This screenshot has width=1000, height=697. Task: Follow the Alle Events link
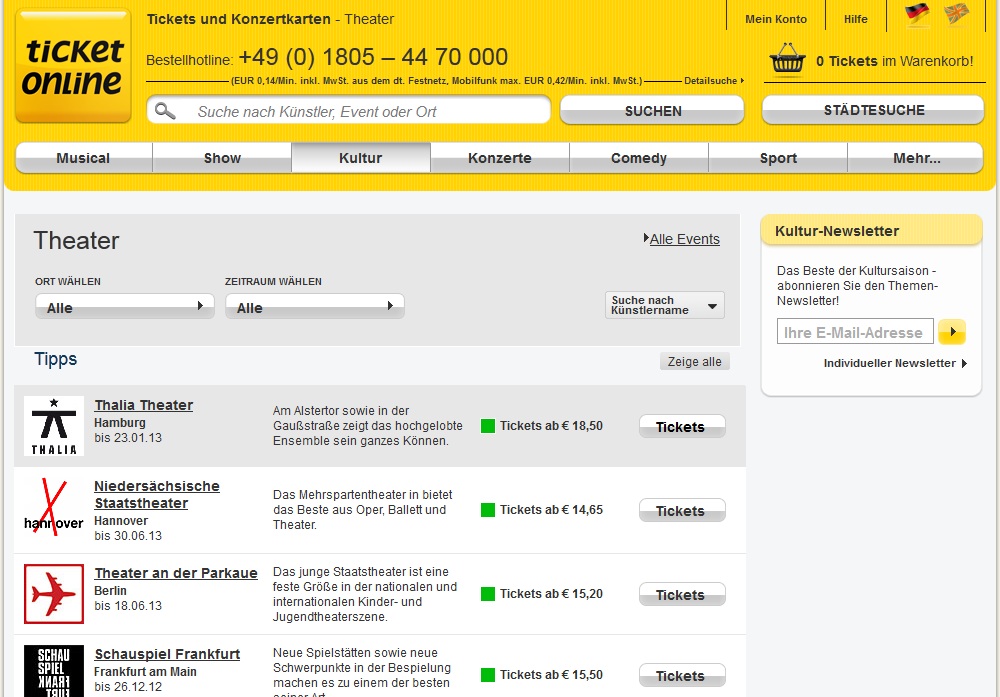click(x=684, y=239)
